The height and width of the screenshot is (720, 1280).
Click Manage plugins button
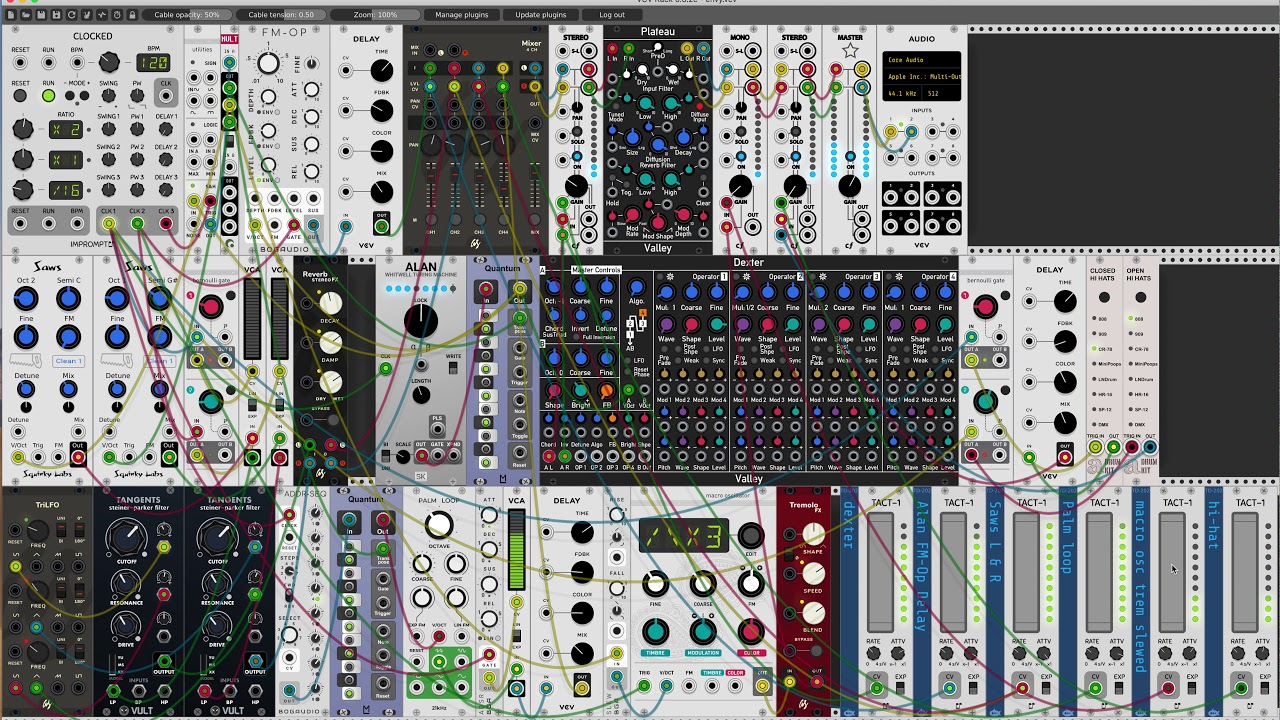pyautogui.click(x=461, y=15)
